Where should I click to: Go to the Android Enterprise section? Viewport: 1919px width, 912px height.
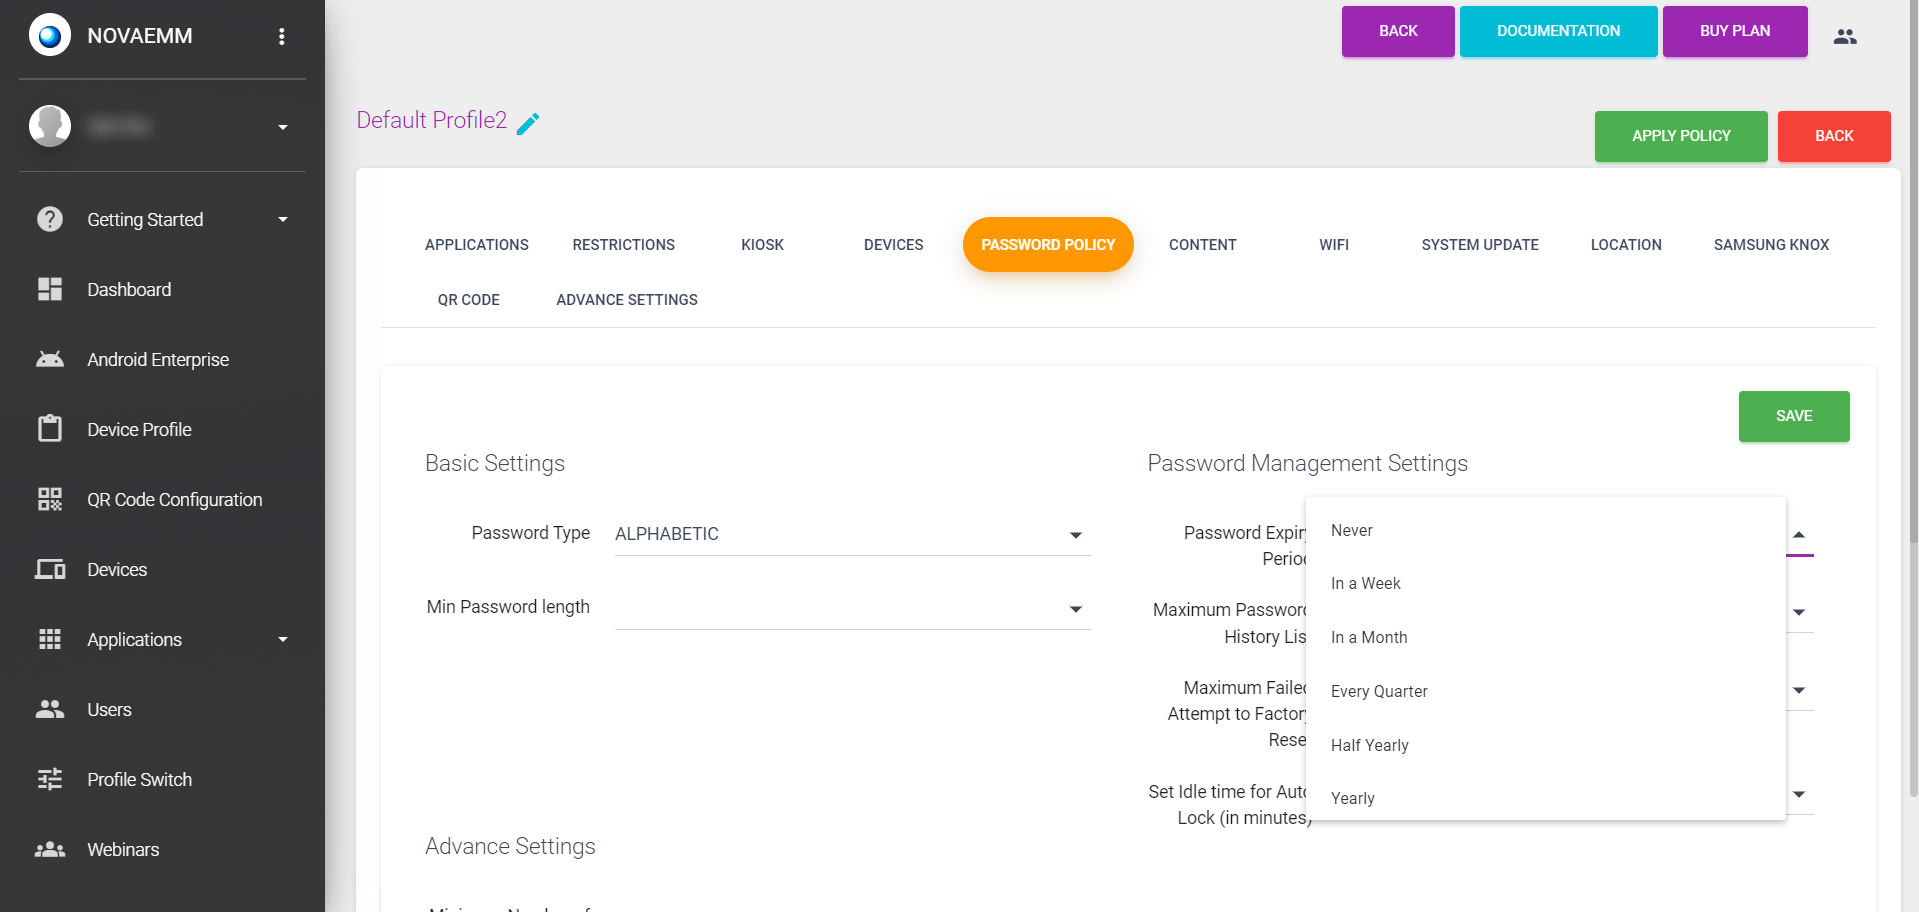click(x=158, y=359)
